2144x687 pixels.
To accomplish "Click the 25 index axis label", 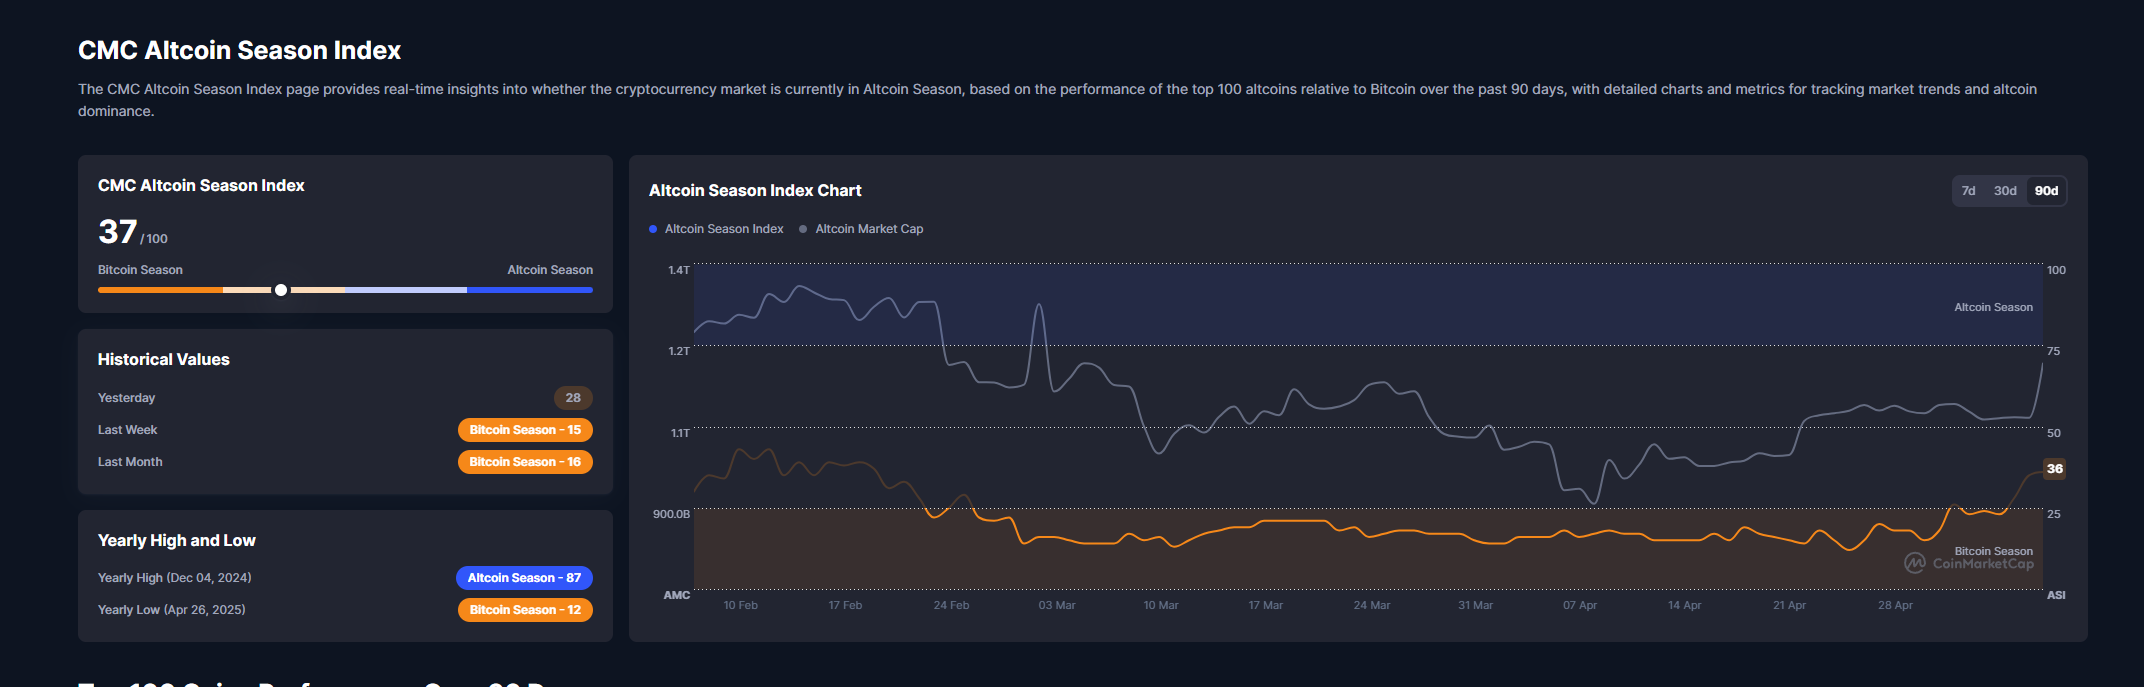I will click(x=2053, y=514).
